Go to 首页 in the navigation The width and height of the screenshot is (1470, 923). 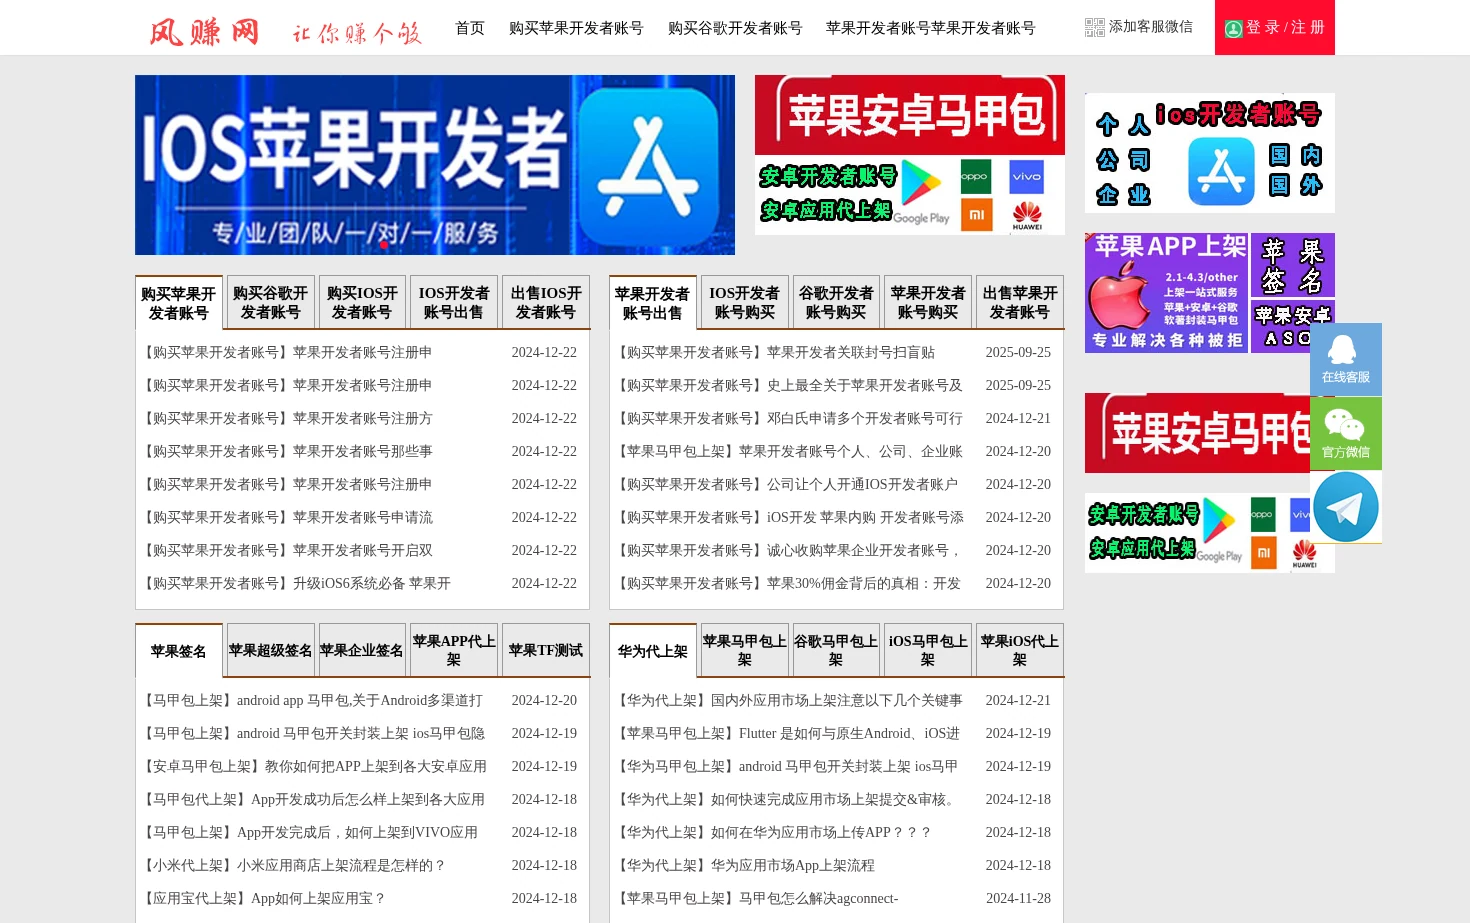(x=470, y=28)
